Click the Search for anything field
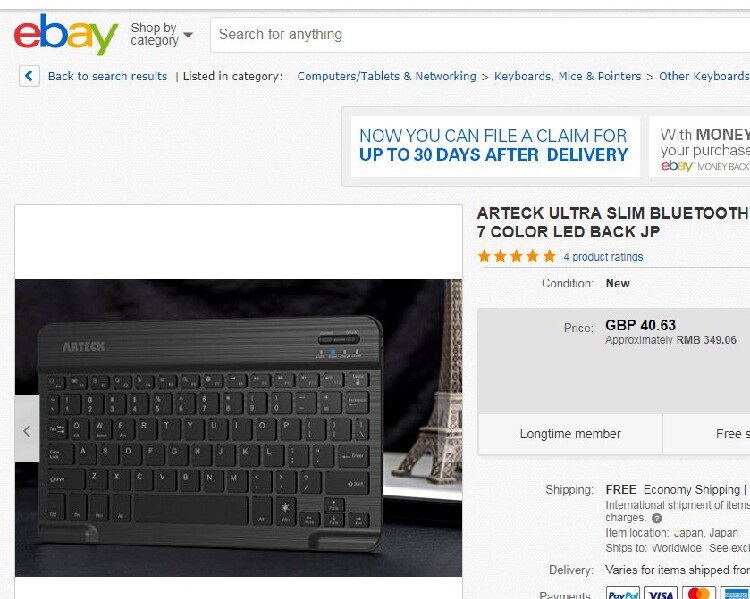This screenshot has width=750, height=599. pyautogui.click(x=480, y=34)
